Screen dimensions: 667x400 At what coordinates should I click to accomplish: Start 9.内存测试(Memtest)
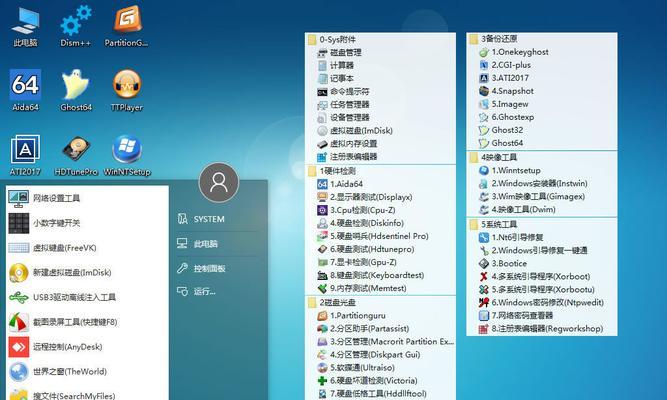pyautogui.click(x=380, y=288)
